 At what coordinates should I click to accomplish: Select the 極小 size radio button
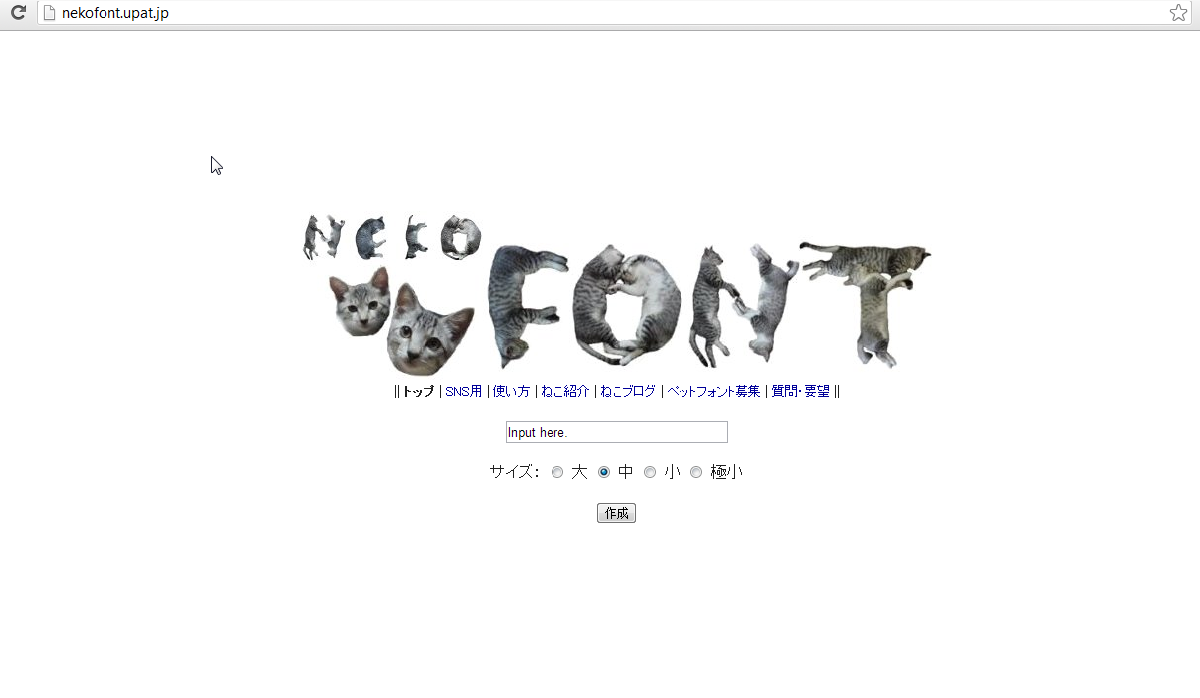(x=696, y=472)
